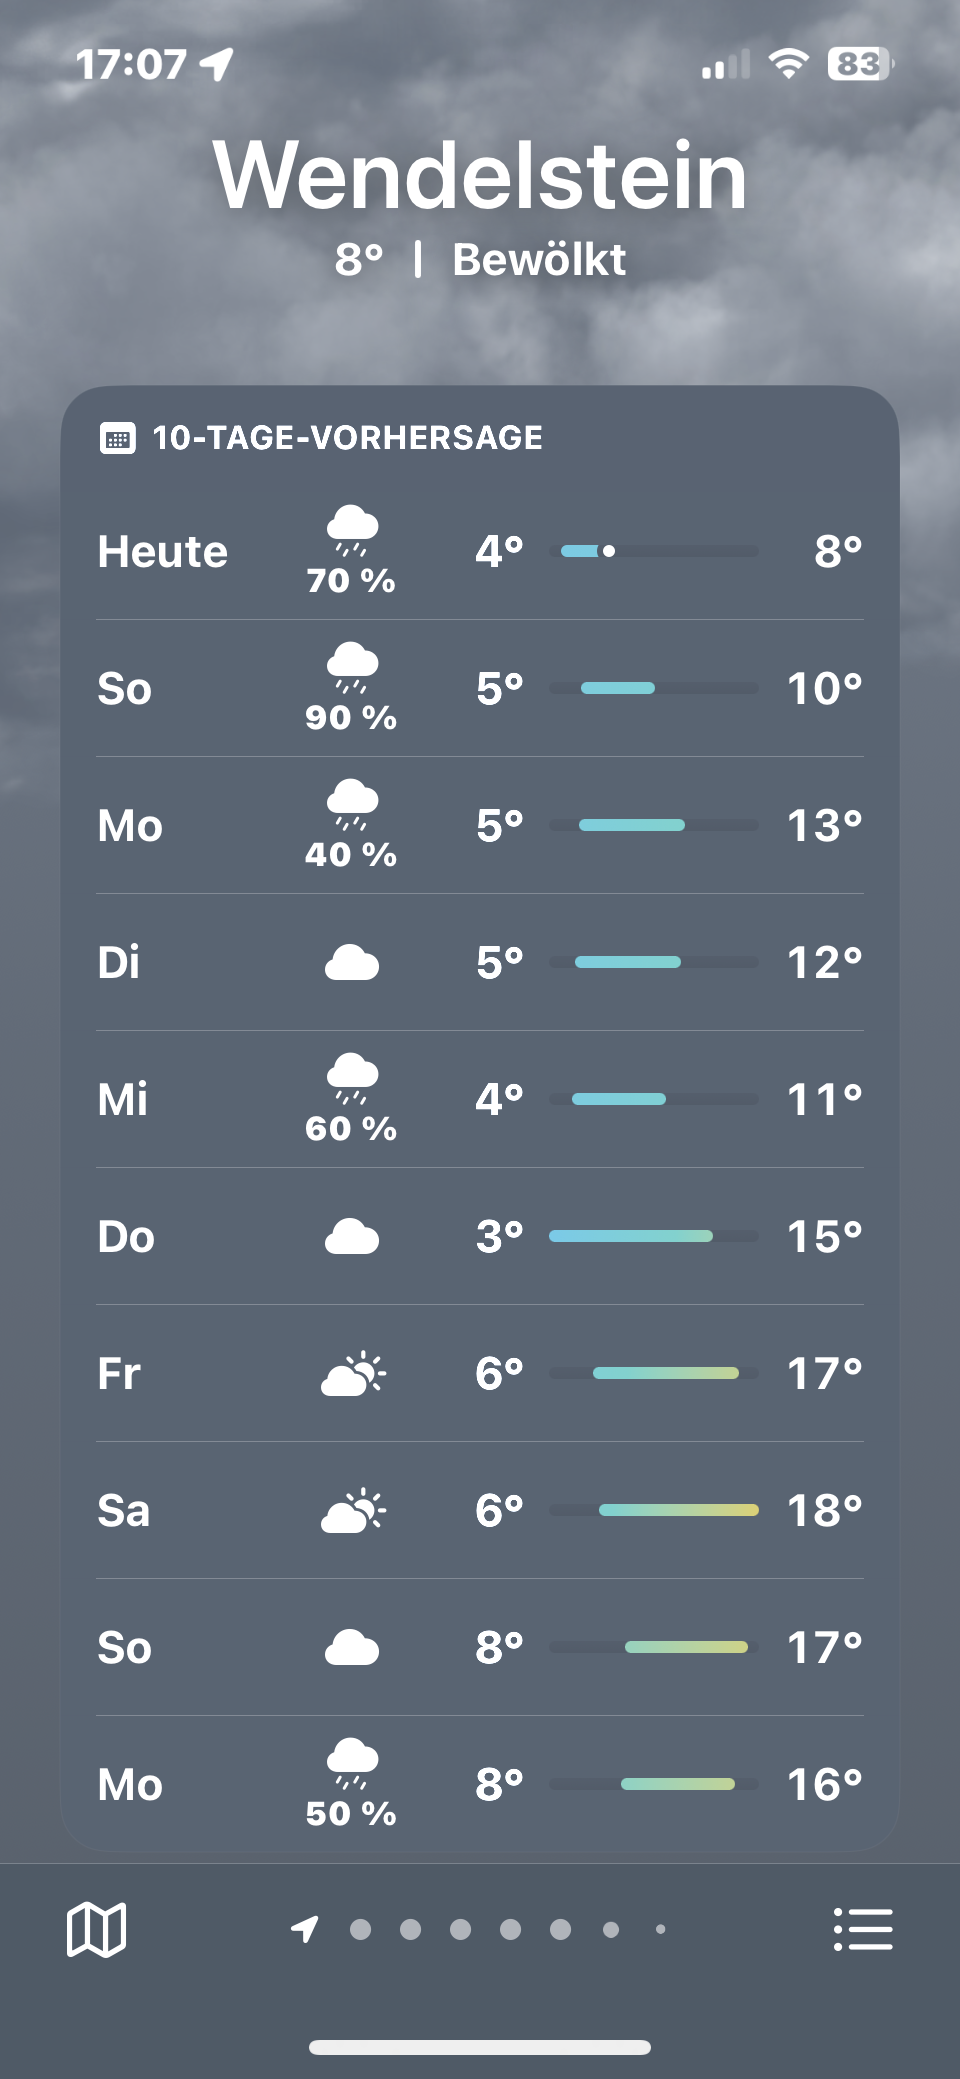Tap the Wi-Fi status icon

tap(788, 65)
